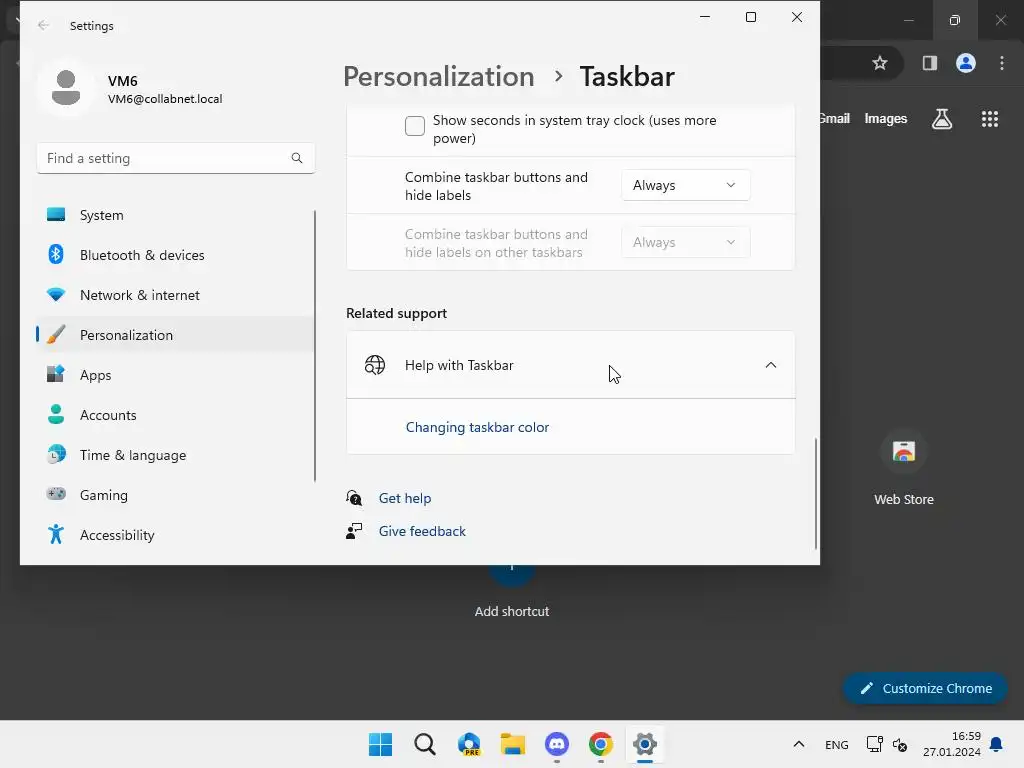Open Accessibility settings category
This screenshot has width=1024, height=768.
pos(175,535)
